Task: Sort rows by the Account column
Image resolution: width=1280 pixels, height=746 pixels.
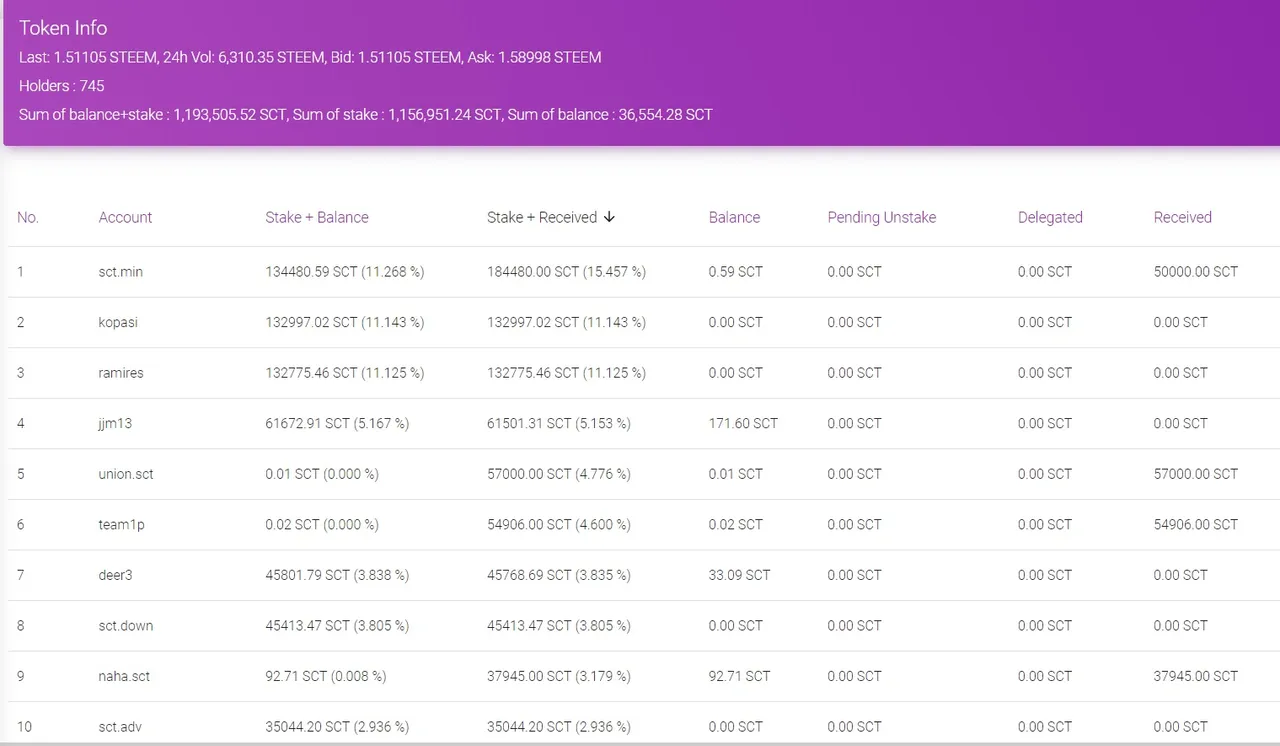Action: 125,217
